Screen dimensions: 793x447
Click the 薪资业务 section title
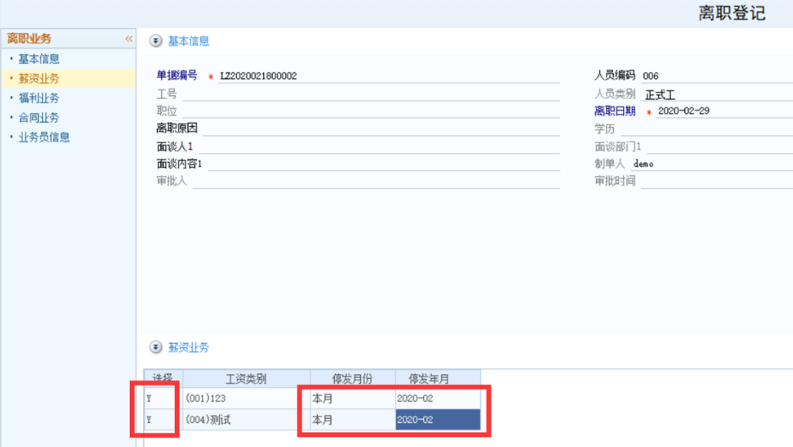[x=189, y=347]
